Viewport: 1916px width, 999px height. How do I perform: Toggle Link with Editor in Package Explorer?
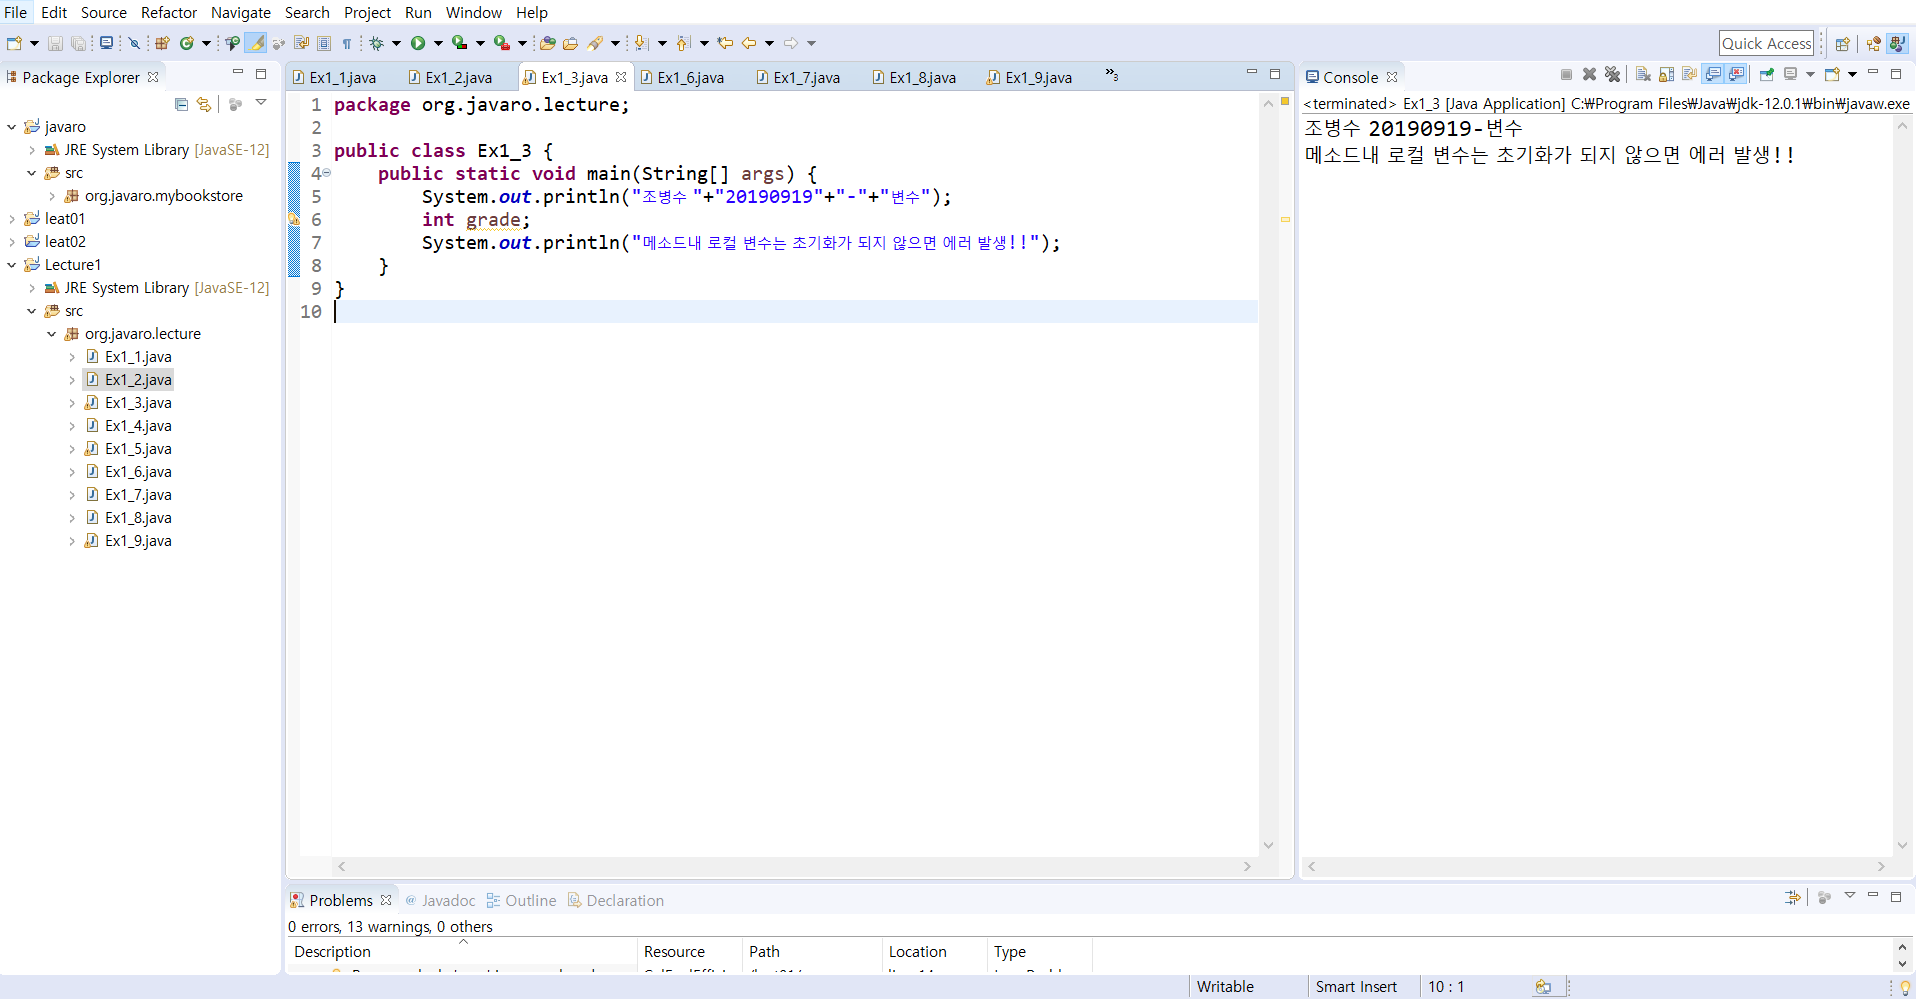click(x=204, y=104)
